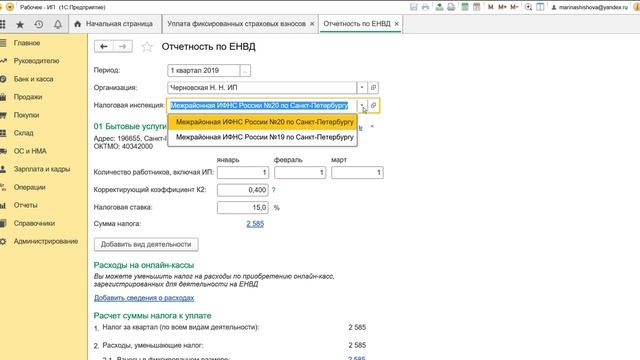Click the M+ memory add button
The width and height of the screenshot is (640, 360).
[502, 7]
